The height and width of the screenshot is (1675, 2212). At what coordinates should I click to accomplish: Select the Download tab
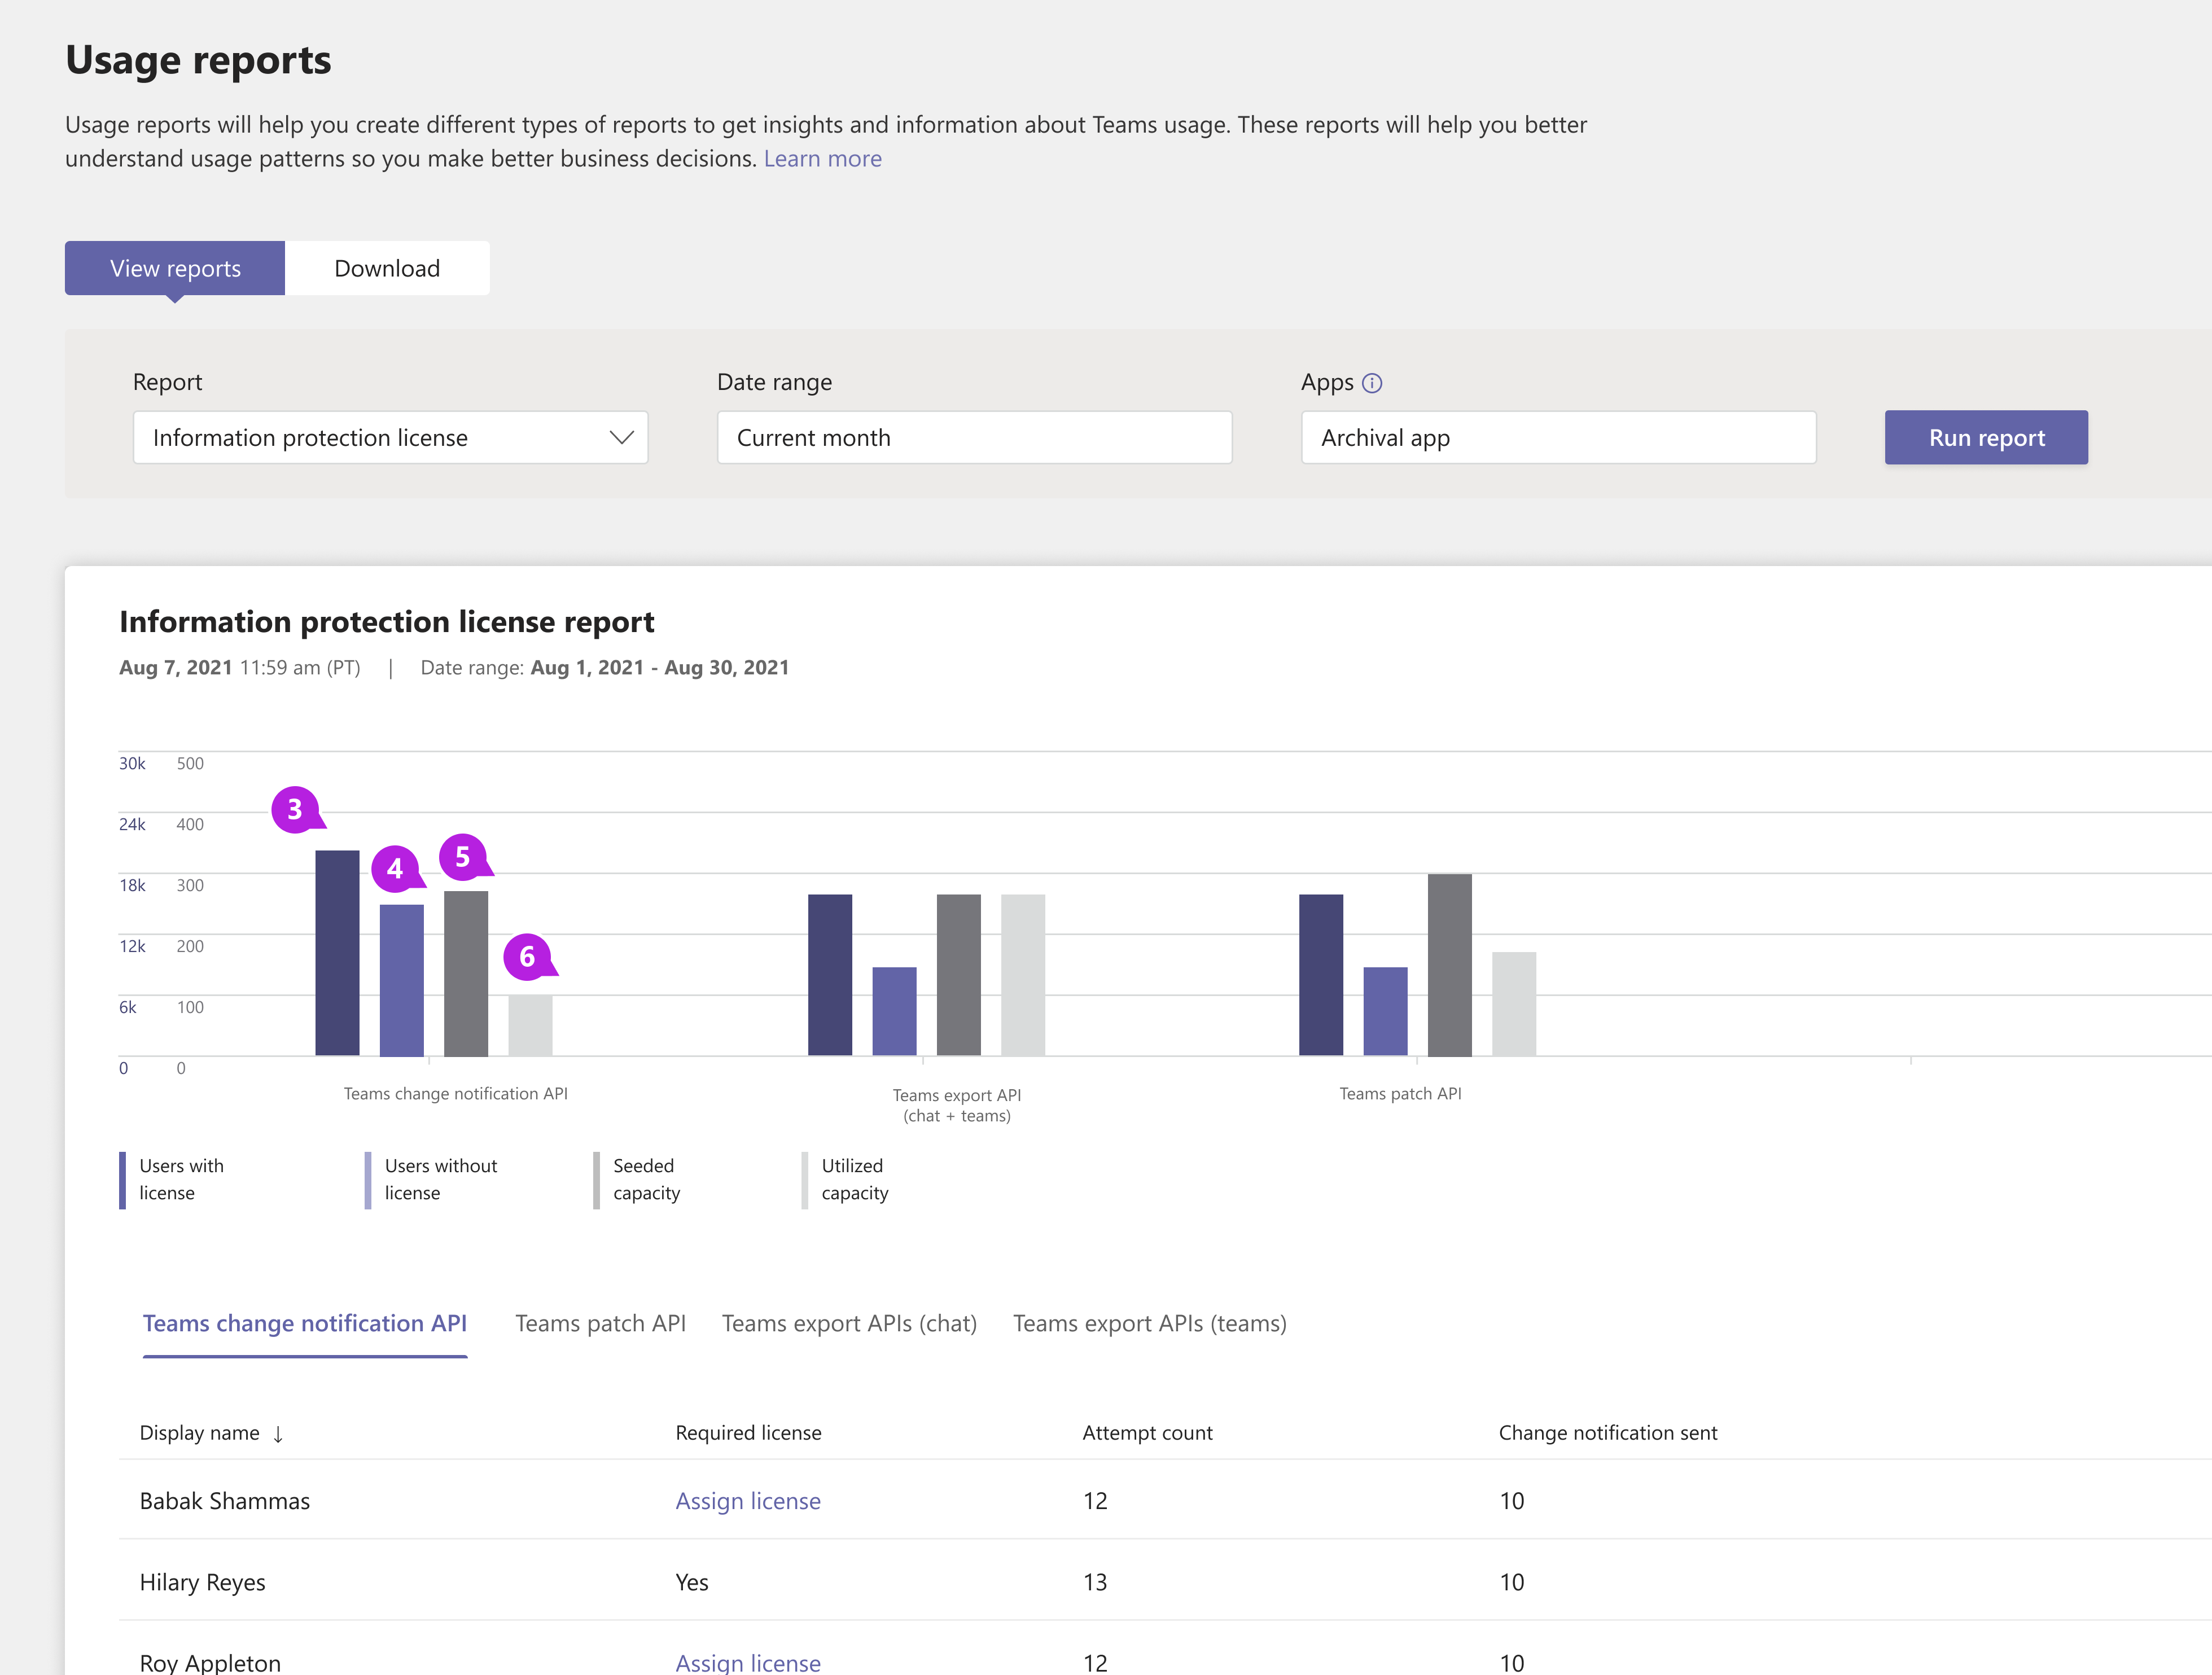click(387, 268)
